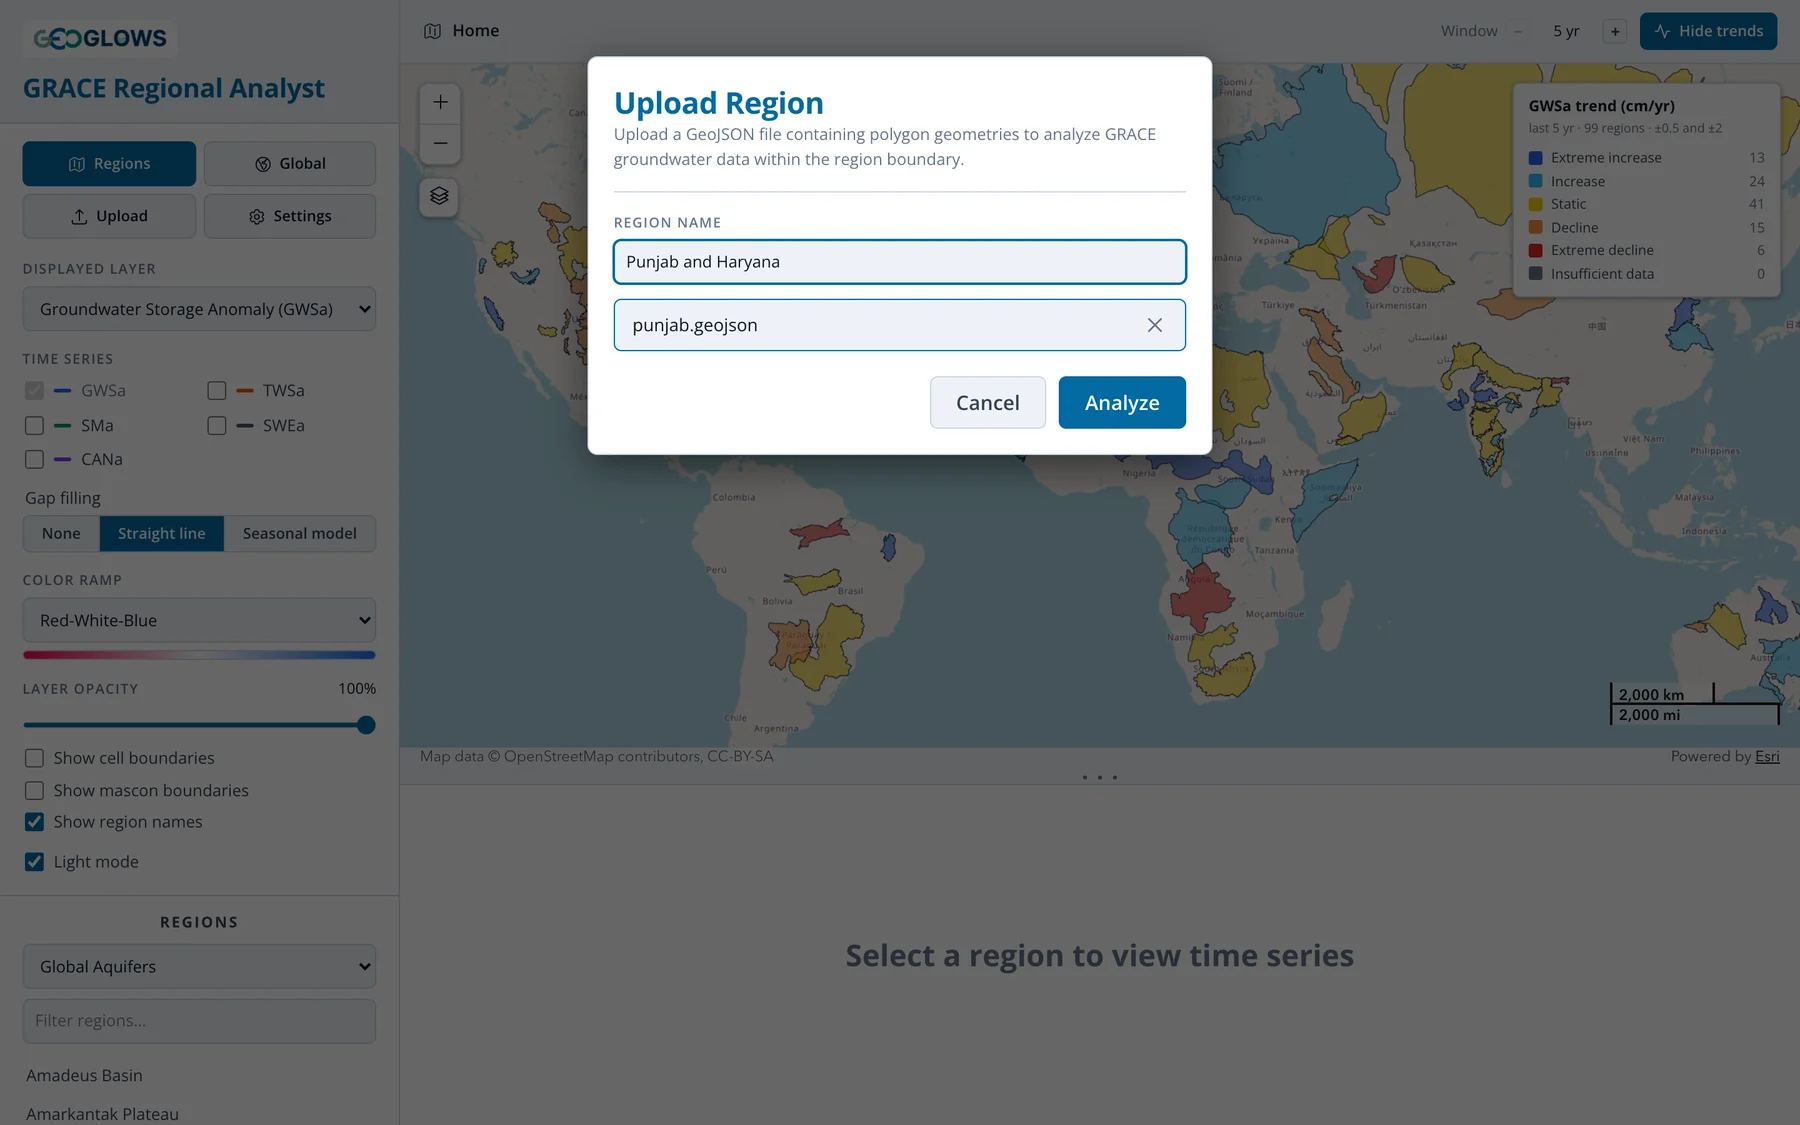The height and width of the screenshot is (1125, 1800).
Task: Click the Extreme increase legend swatch
Action: (1535, 158)
